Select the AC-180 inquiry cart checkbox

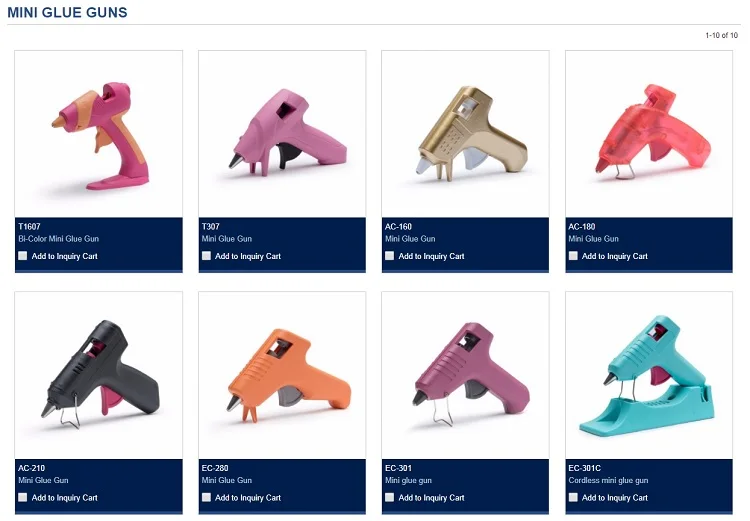[573, 256]
